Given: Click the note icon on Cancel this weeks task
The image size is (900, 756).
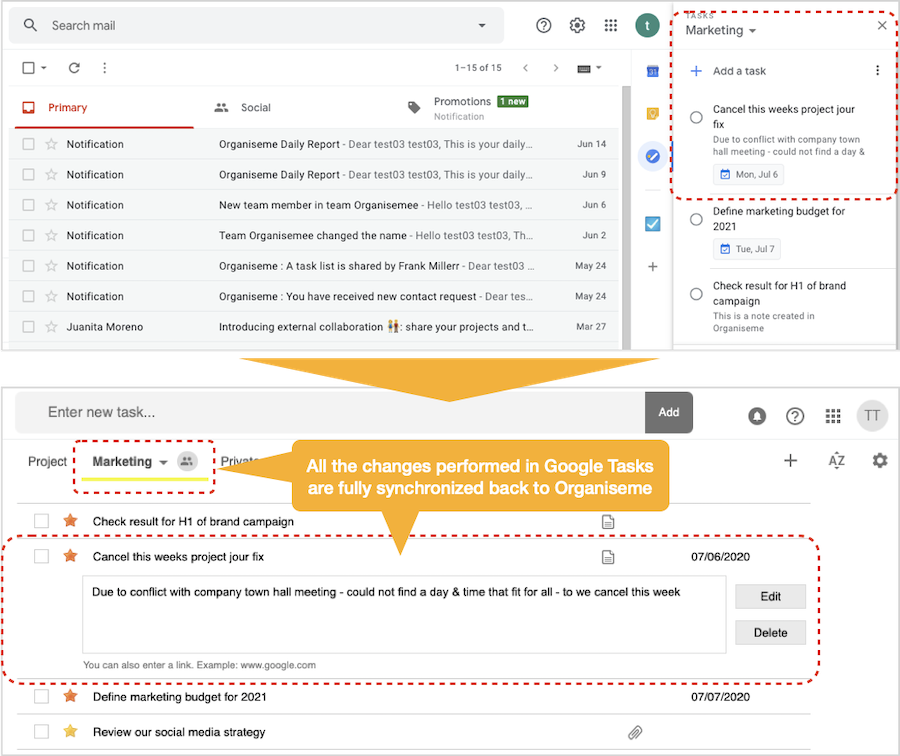Looking at the screenshot, I should pos(607,556).
